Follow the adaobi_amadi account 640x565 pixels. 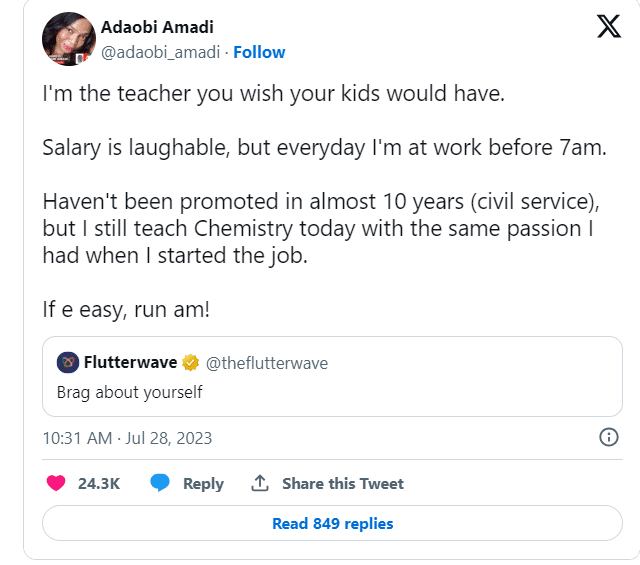(259, 52)
